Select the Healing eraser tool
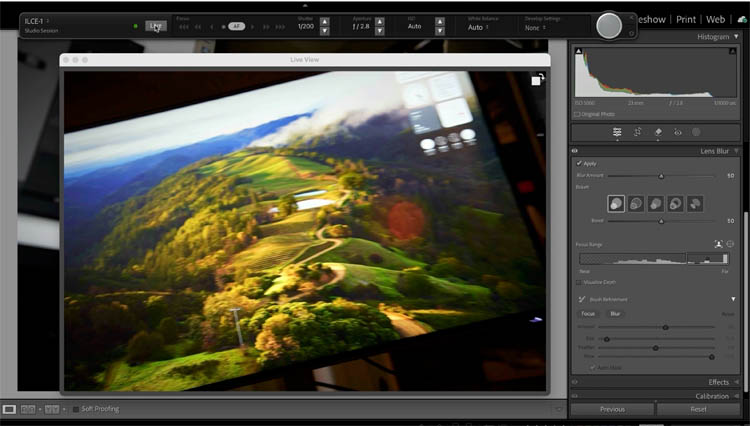Viewport: 750px width, 426px height. pyautogui.click(x=658, y=132)
